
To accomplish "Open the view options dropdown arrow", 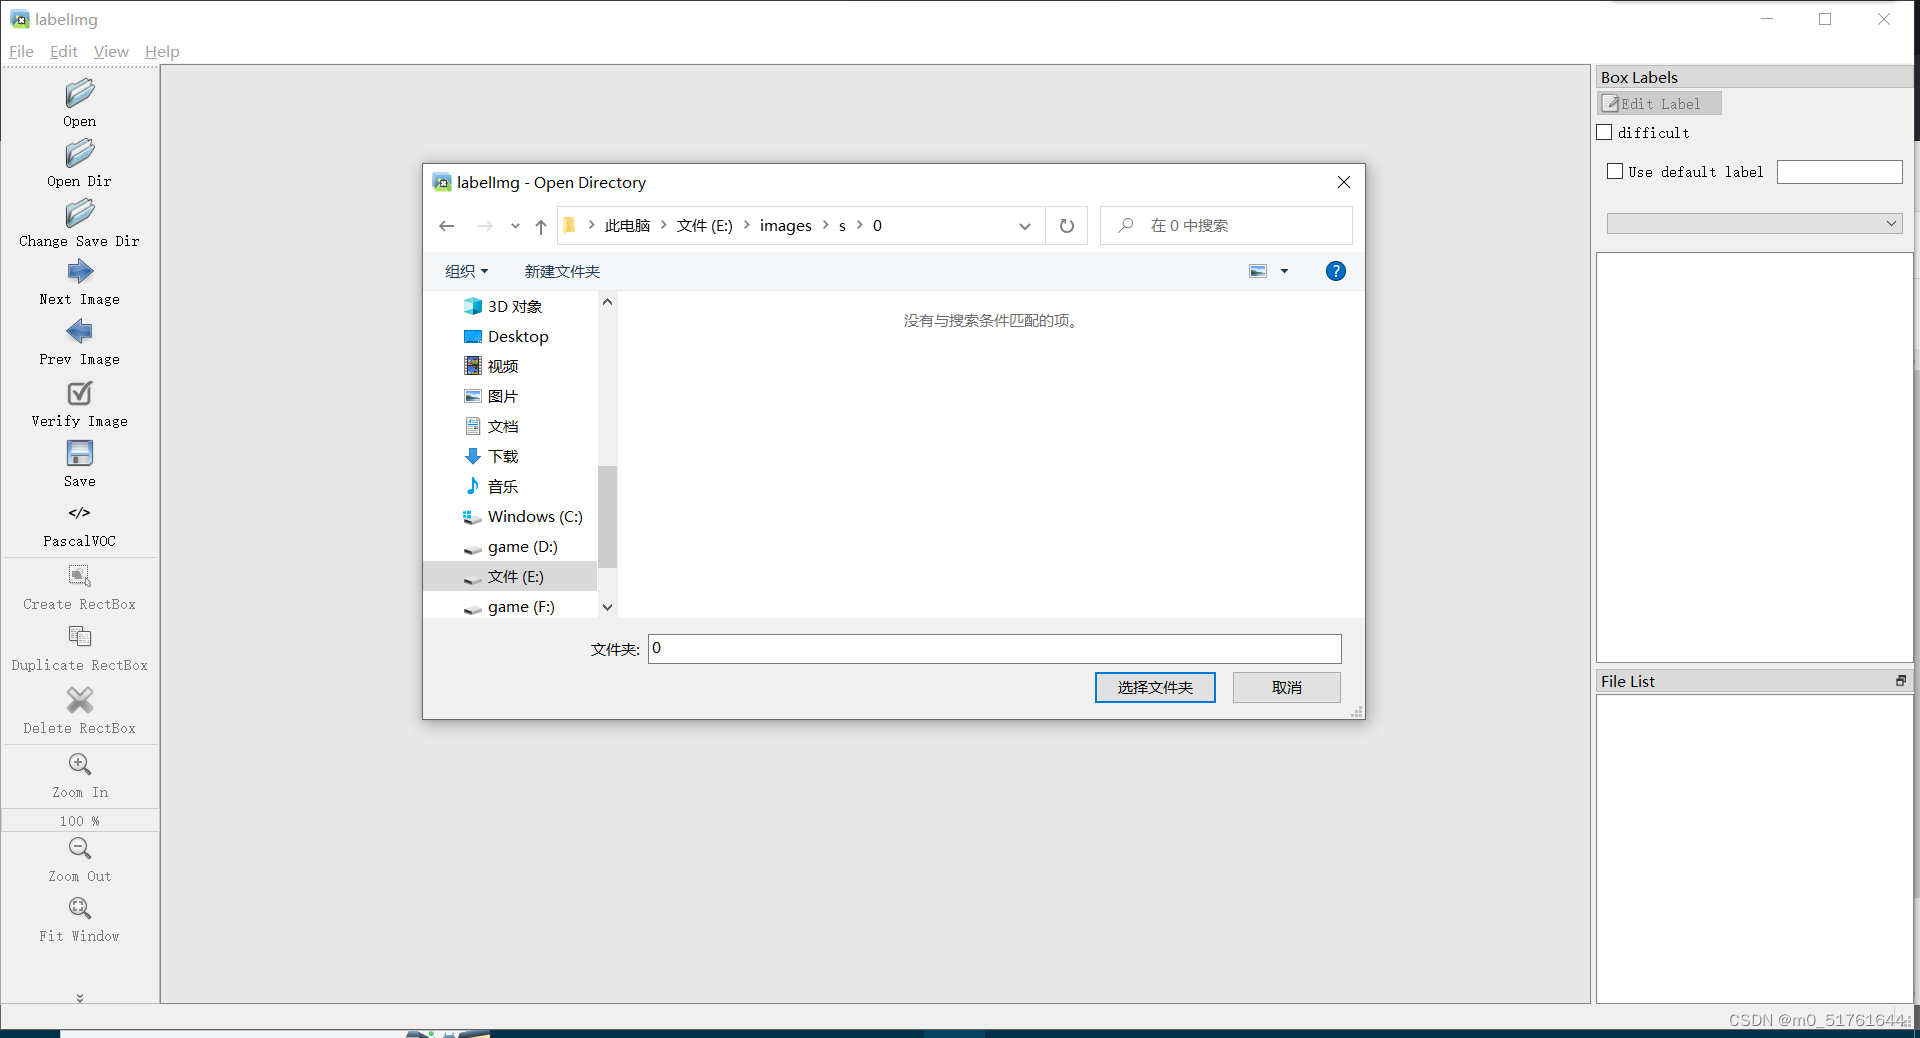I will [1285, 271].
